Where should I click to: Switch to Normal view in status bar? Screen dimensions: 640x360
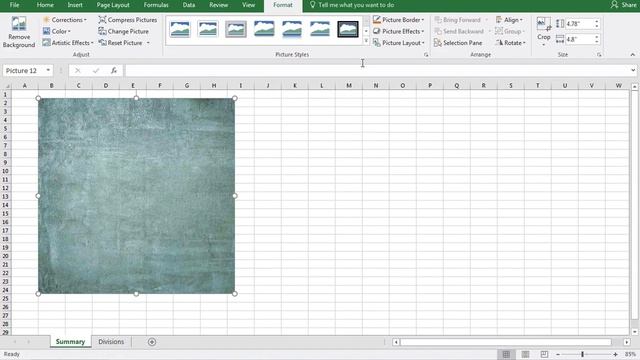click(x=506, y=354)
